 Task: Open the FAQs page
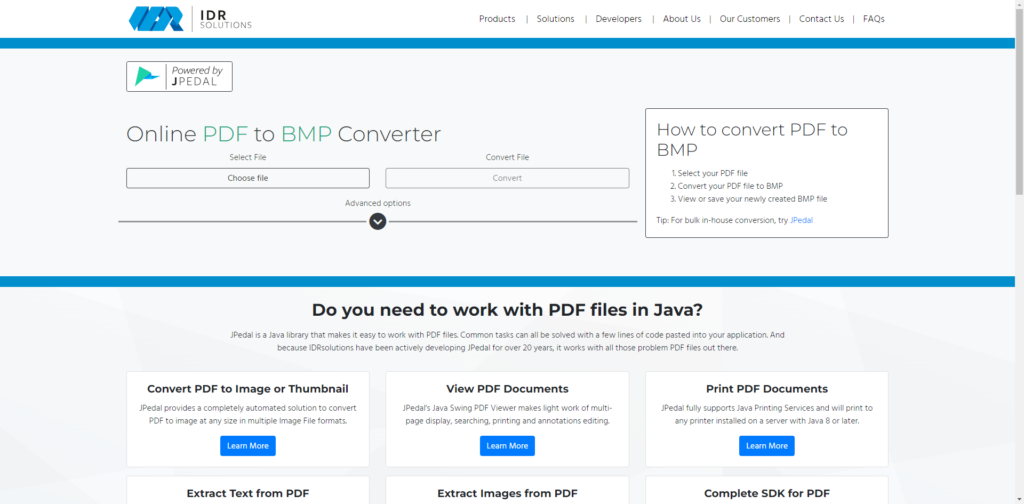[874, 19]
